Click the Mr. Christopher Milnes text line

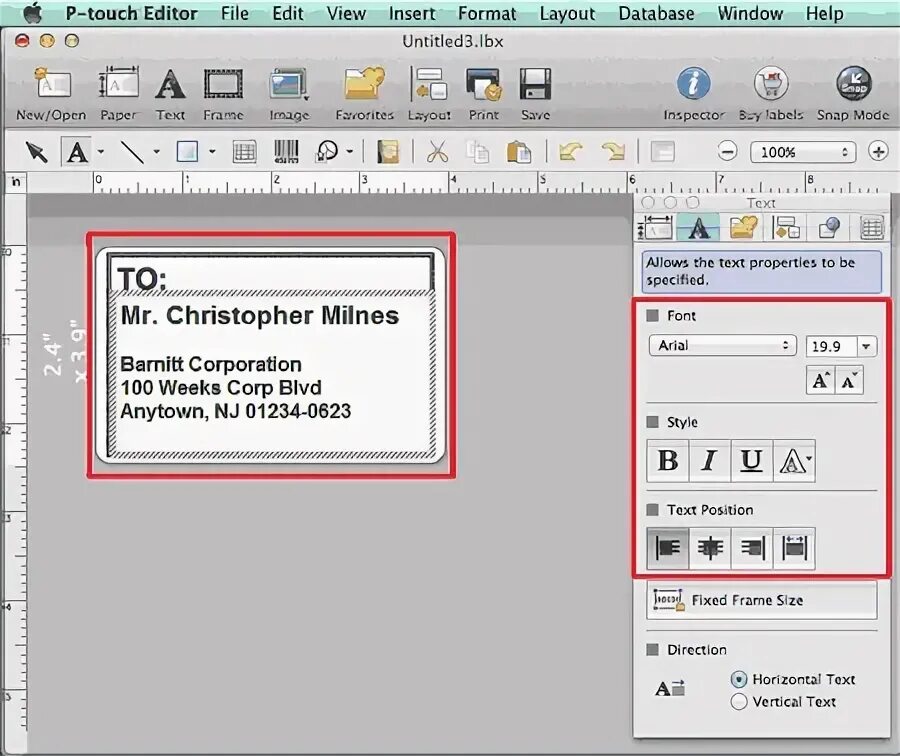click(x=259, y=316)
